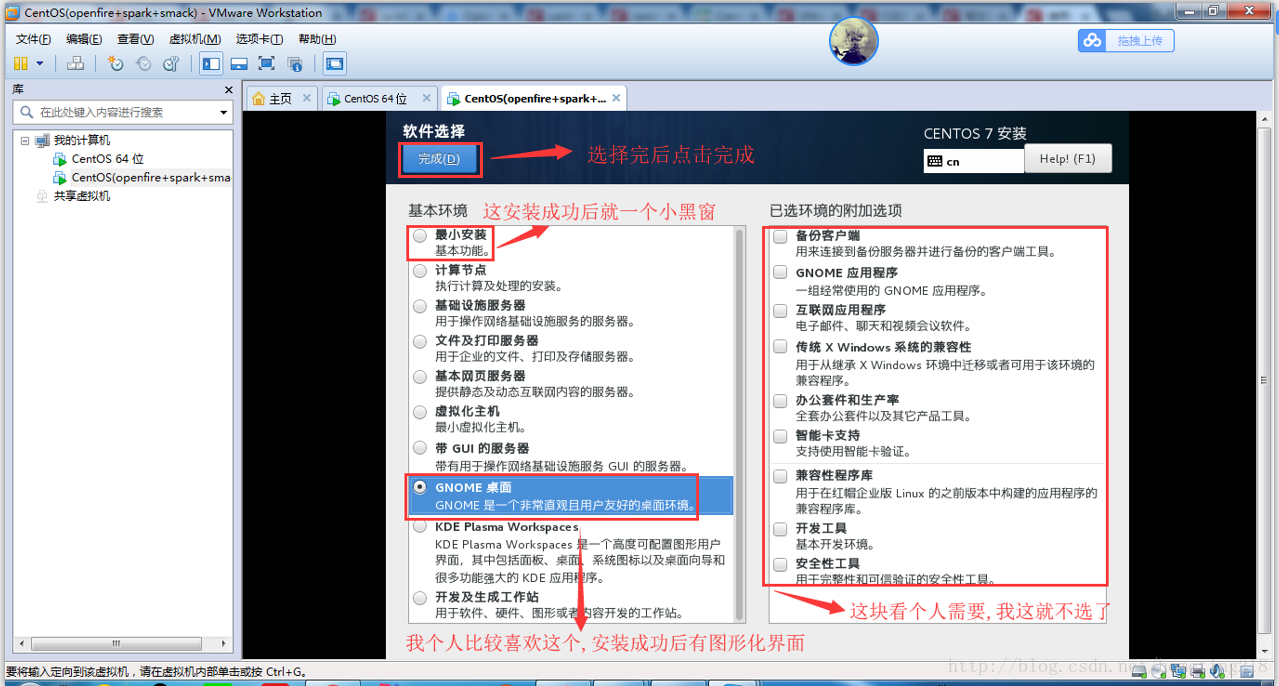The image size is (1279, 686).
Task: Select 最小安装 radio button
Action: tap(419, 236)
